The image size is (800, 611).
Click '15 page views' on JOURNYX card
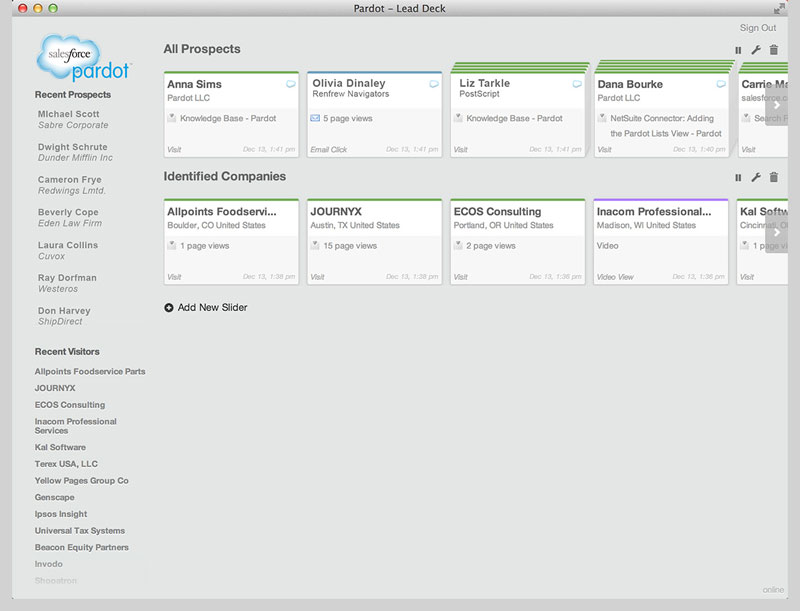coord(350,246)
